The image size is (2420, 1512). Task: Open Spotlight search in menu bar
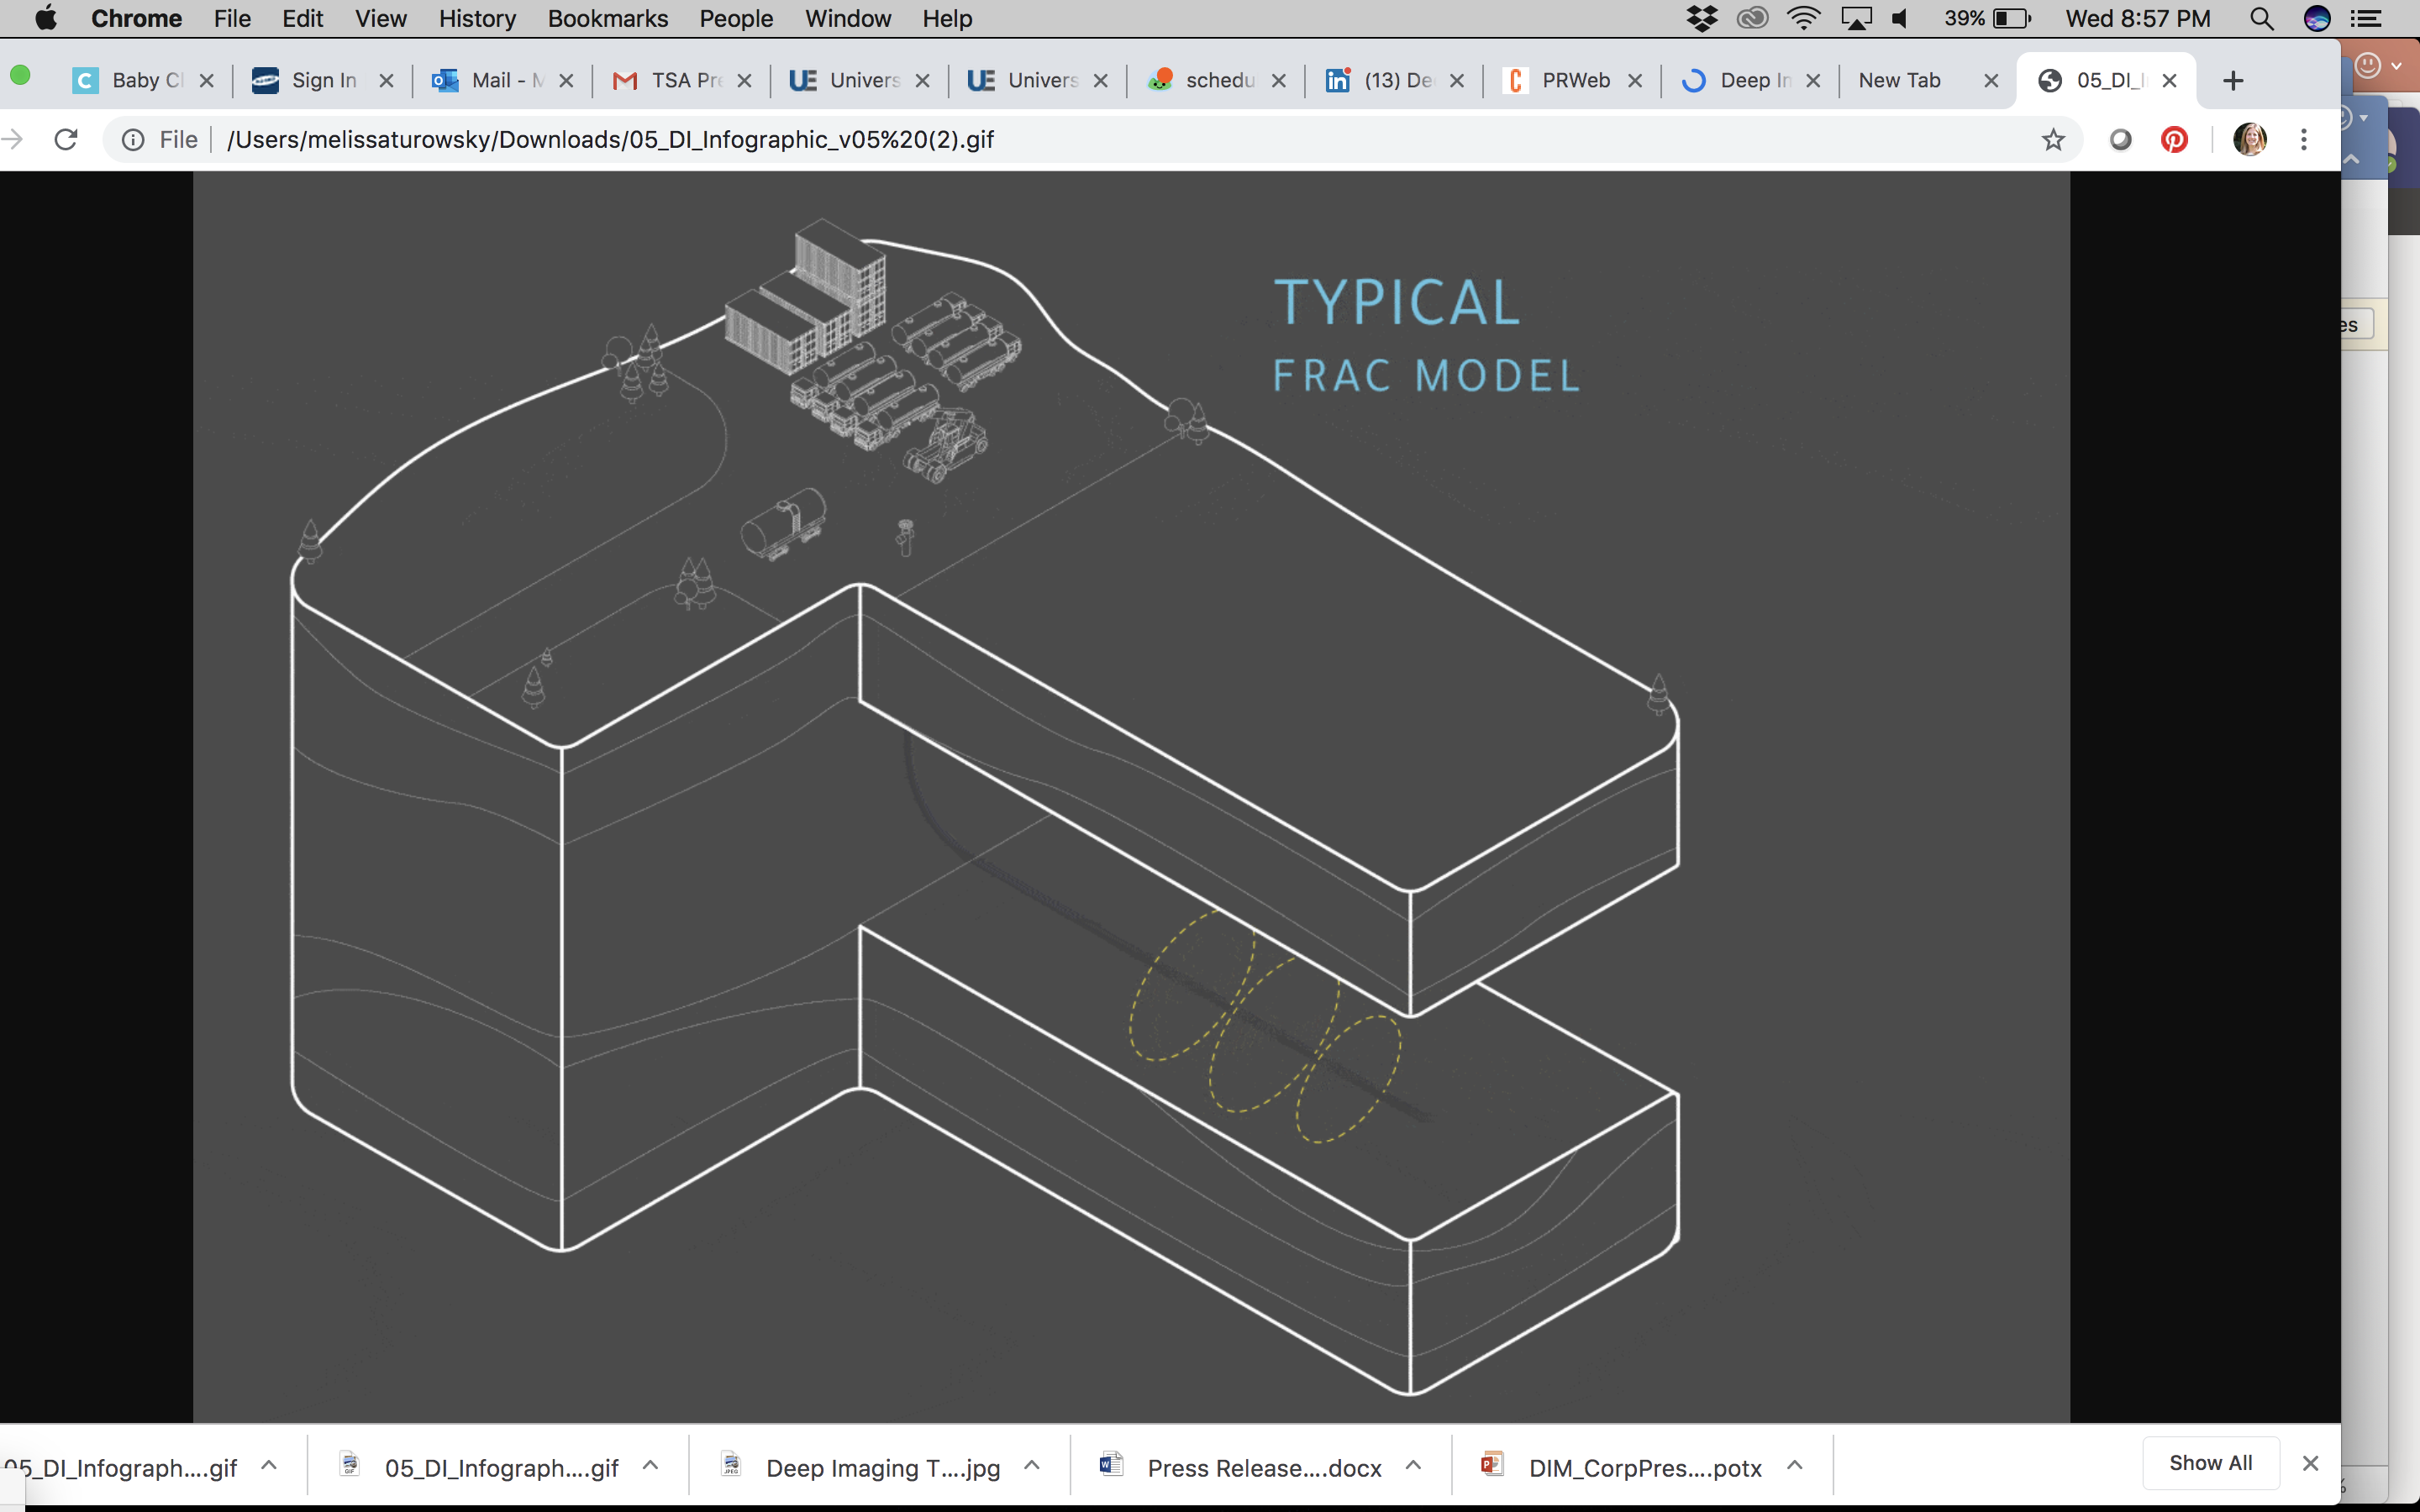(x=2262, y=19)
